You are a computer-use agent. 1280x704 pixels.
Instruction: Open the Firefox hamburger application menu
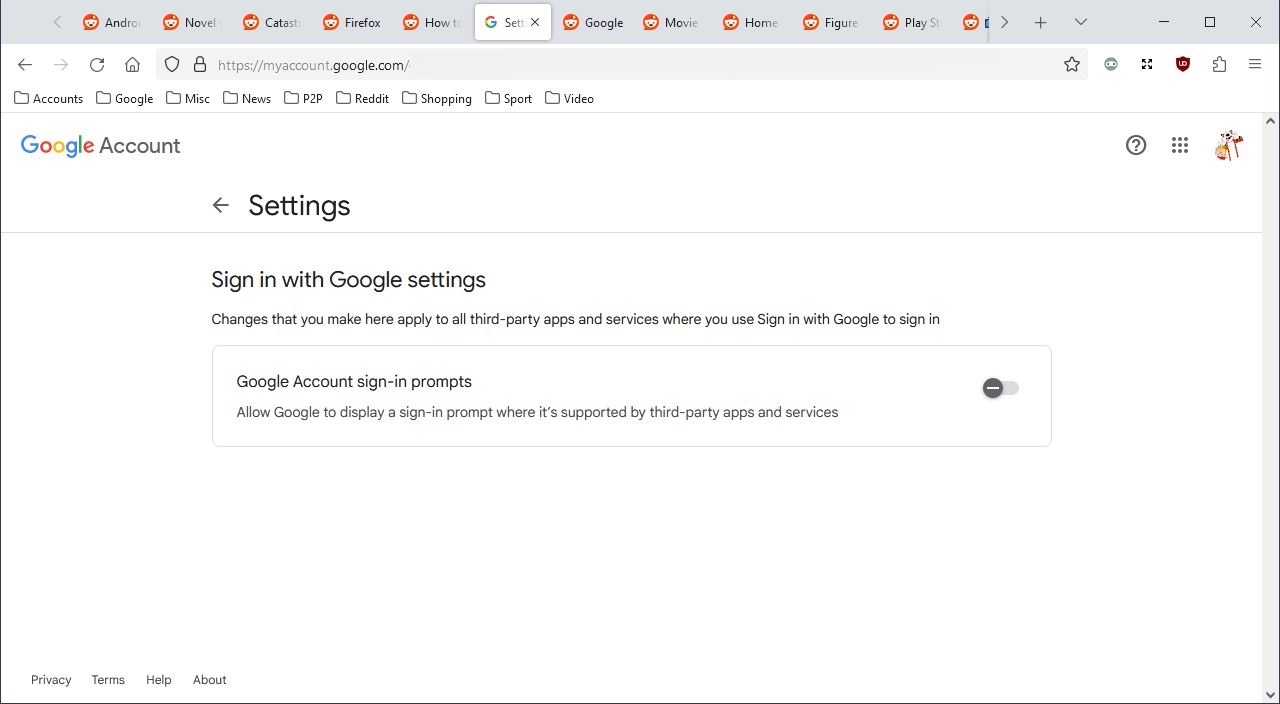(x=1255, y=65)
